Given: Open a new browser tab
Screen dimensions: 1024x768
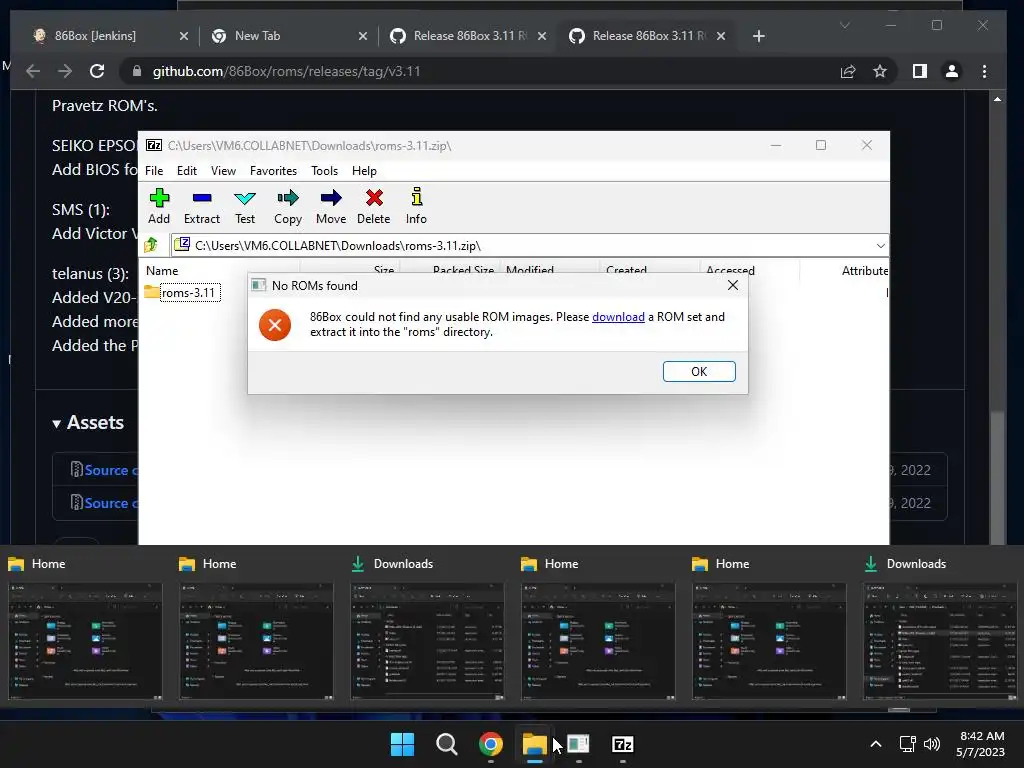Looking at the screenshot, I should [x=758, y=36].
